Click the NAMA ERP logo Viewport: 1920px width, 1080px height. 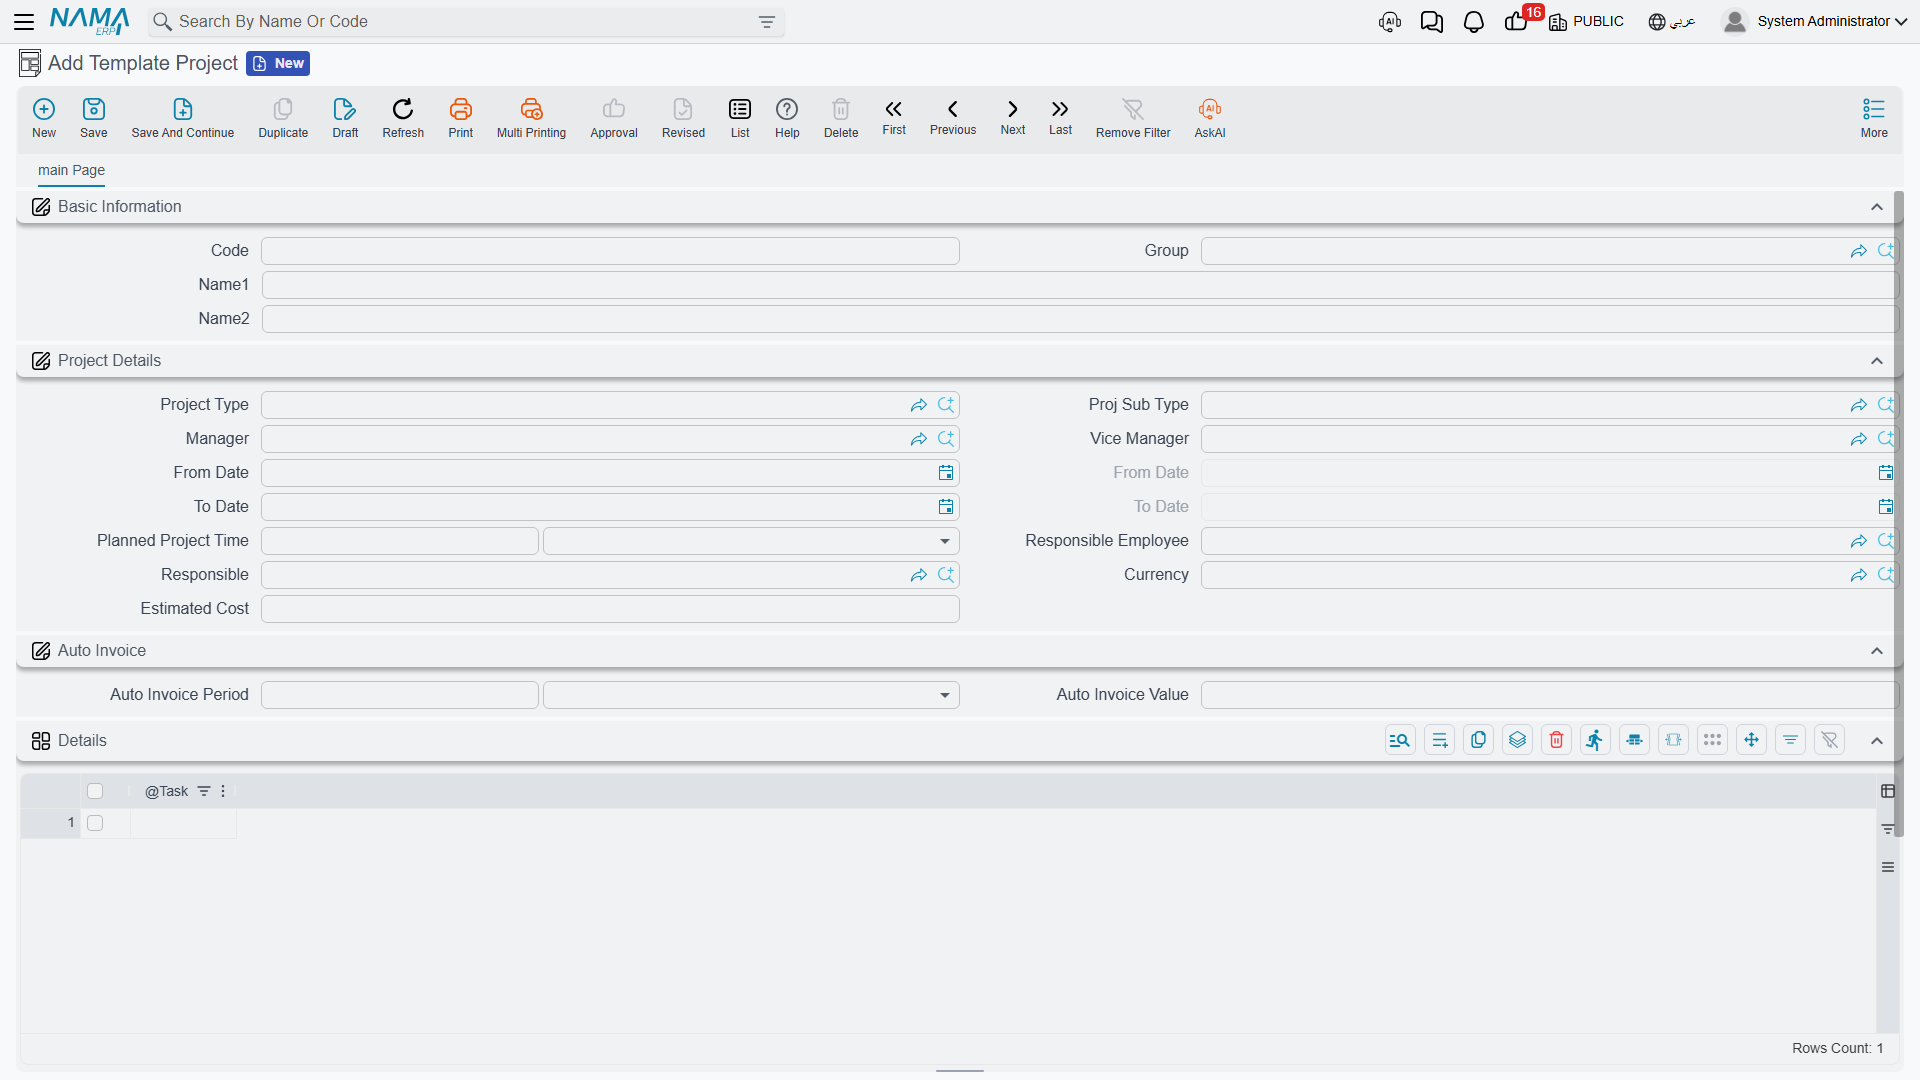(x=90, y=21)
